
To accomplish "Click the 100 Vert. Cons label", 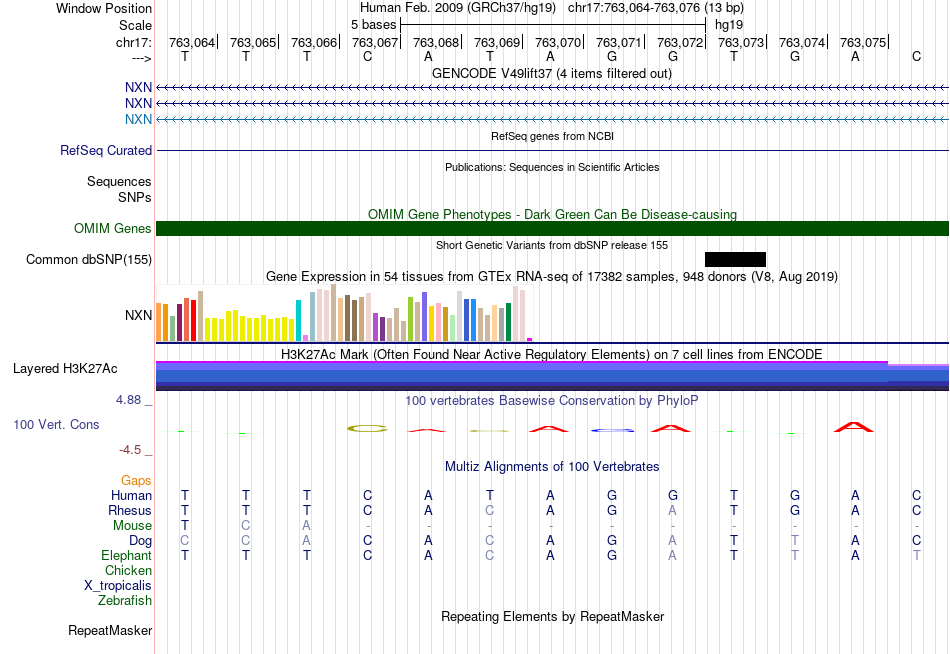I will [x=56, y=424].
